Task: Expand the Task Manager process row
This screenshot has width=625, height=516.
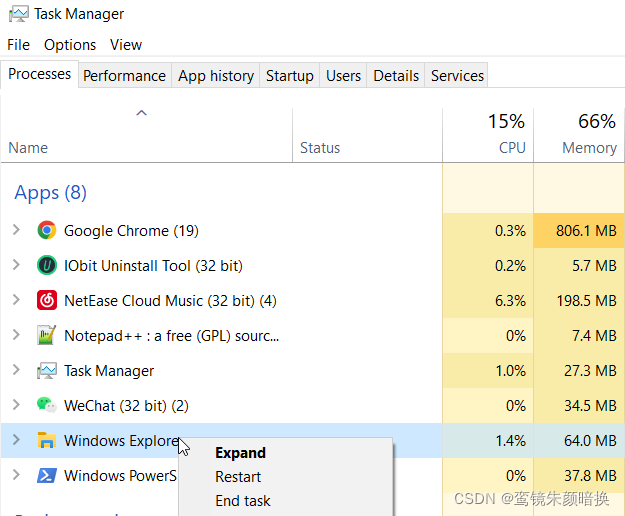Action: 16,370
